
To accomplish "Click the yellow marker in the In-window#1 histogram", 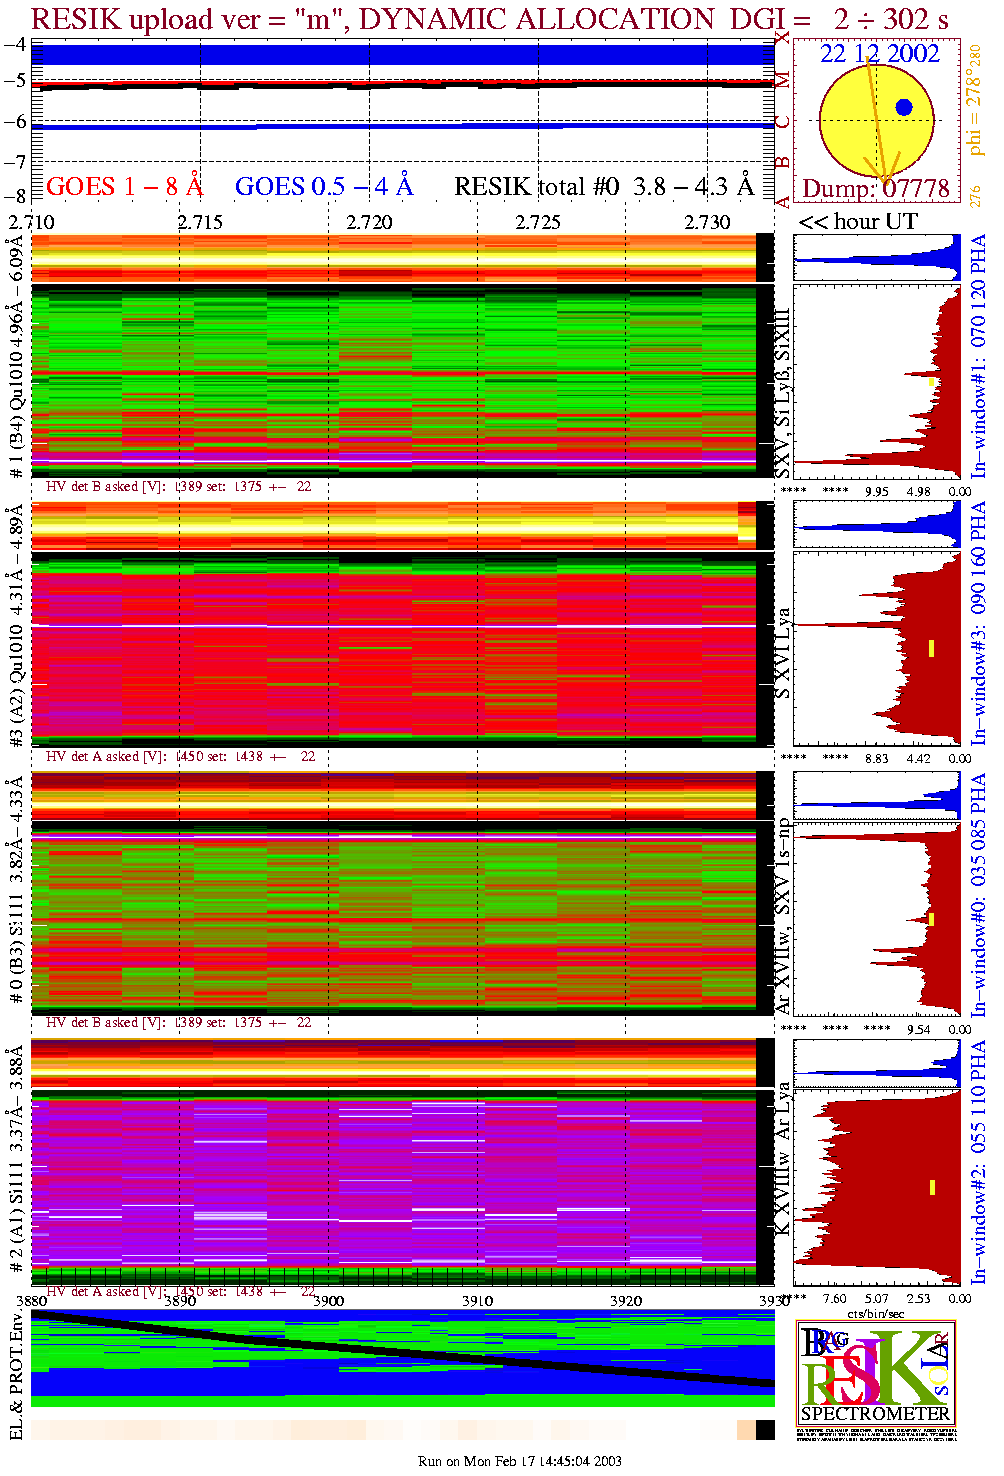I will coord(932,381).
